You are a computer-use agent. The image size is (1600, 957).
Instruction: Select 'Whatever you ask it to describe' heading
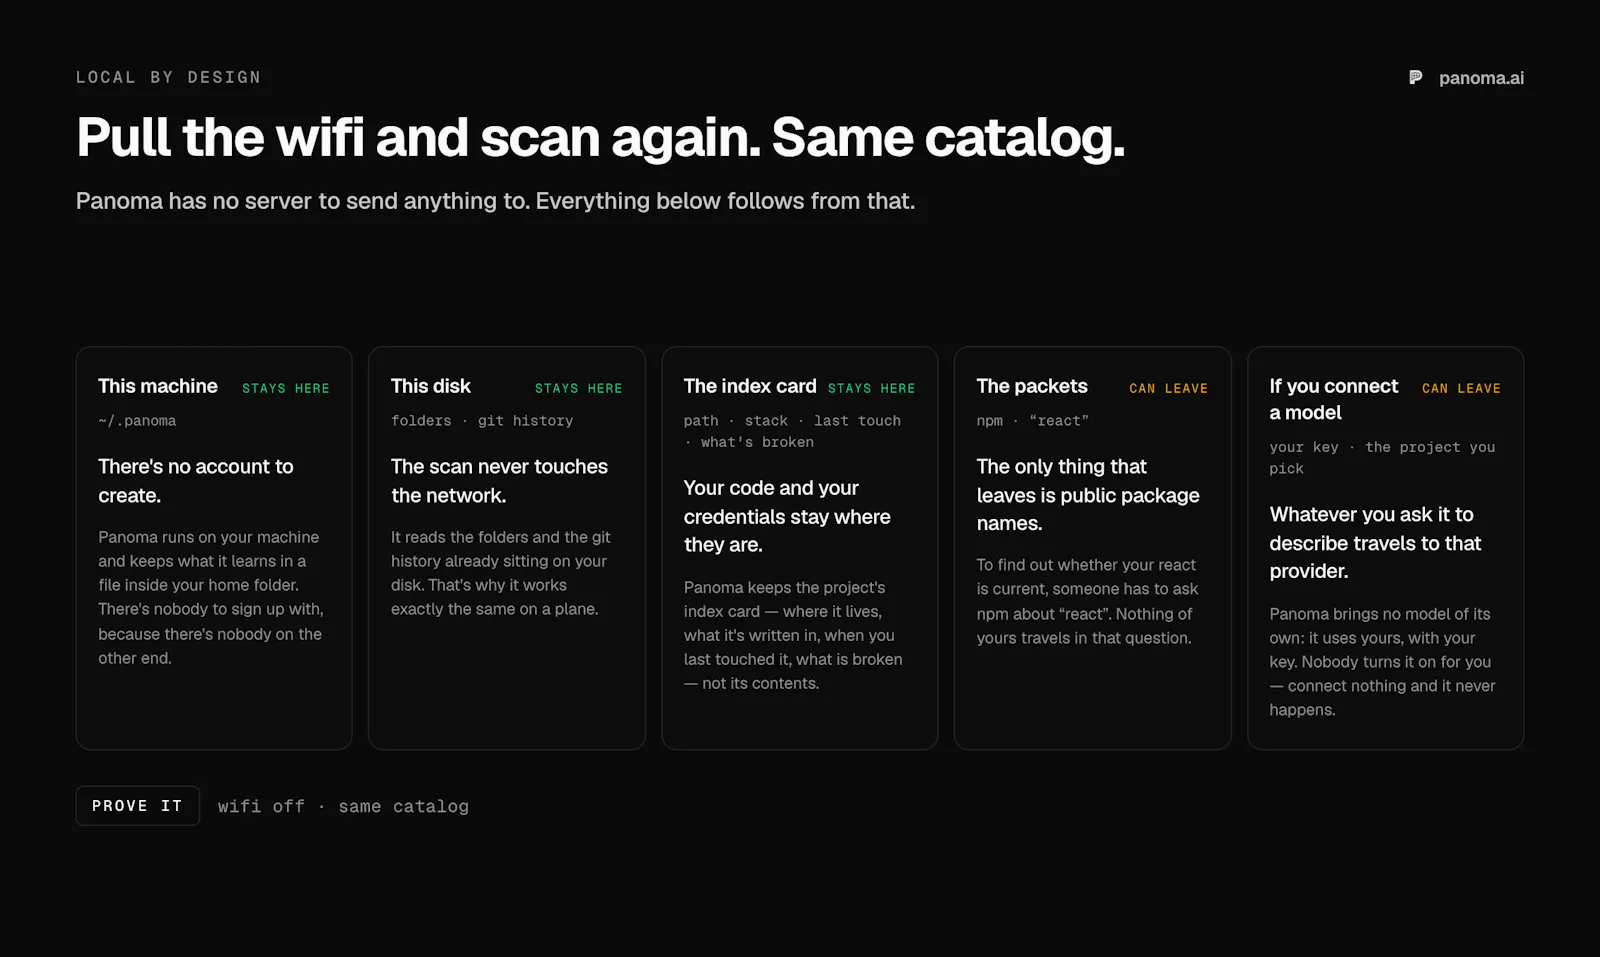point(1376,543)
